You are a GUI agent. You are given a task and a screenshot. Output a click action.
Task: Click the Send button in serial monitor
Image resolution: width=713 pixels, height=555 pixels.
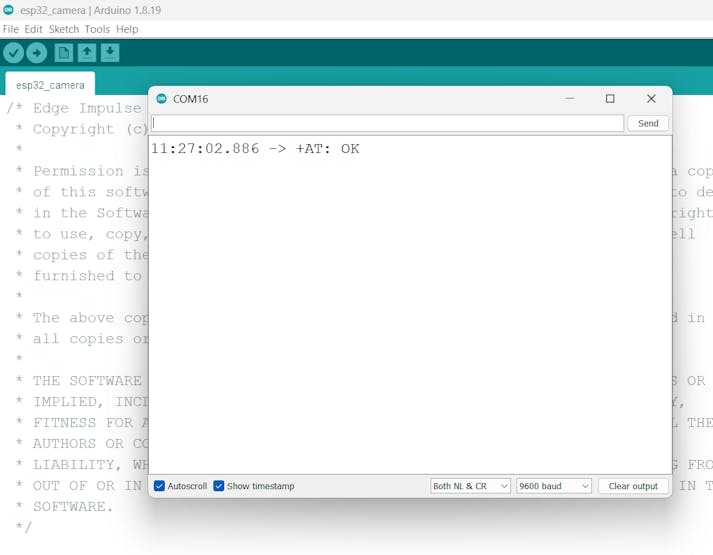pos(648,123)
